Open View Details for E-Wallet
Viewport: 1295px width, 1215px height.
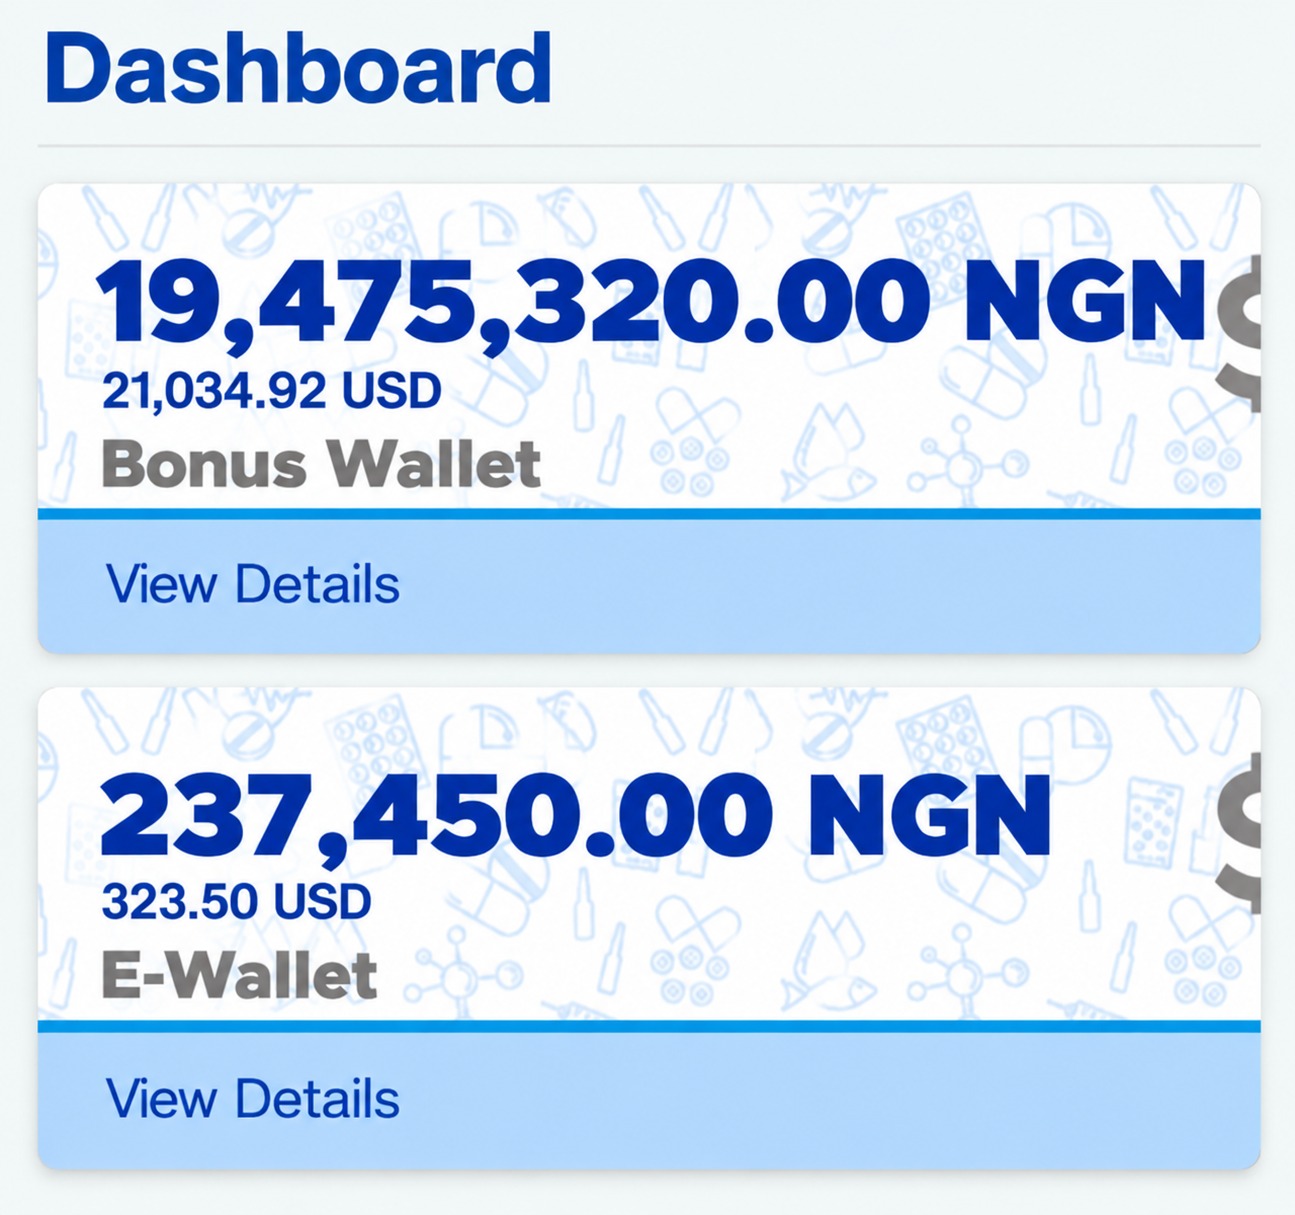253,1098
